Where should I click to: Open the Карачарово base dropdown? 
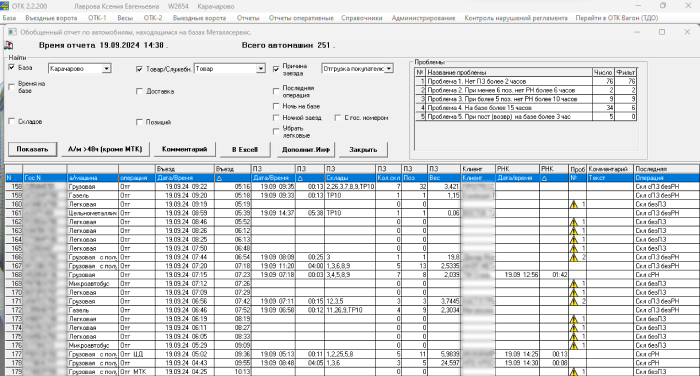(x=106, y=69)
